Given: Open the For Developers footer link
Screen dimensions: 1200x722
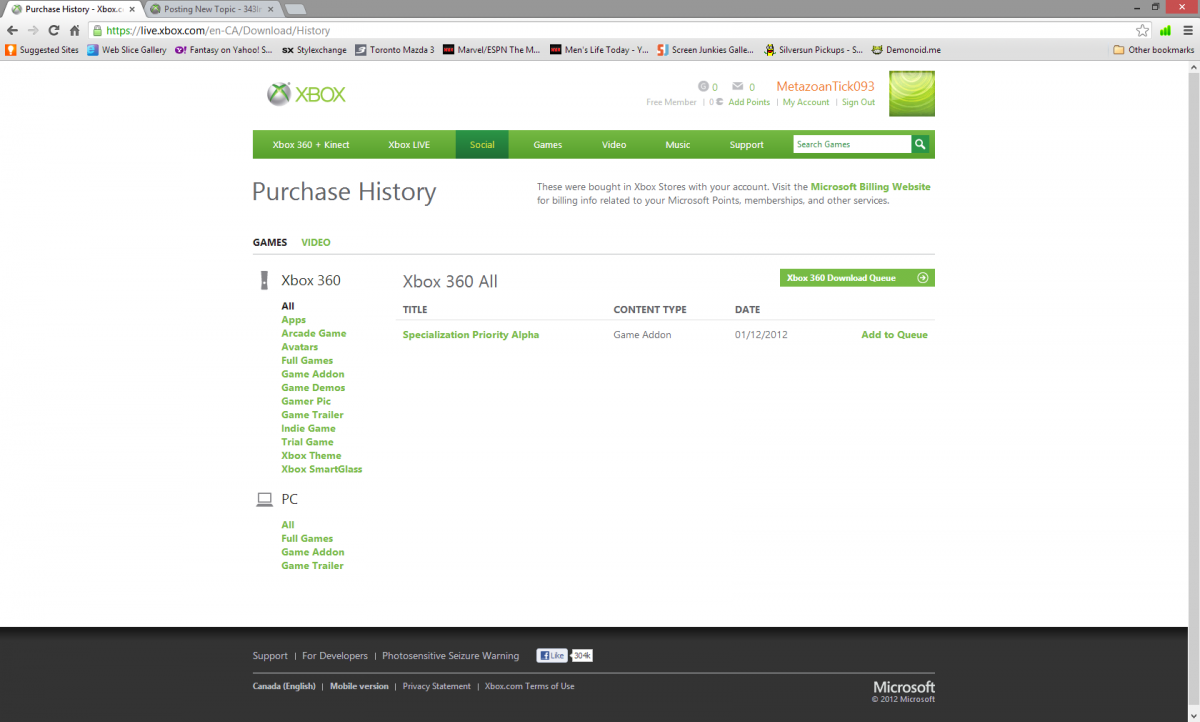Looking at the screenshot, I should pos(335,656).
